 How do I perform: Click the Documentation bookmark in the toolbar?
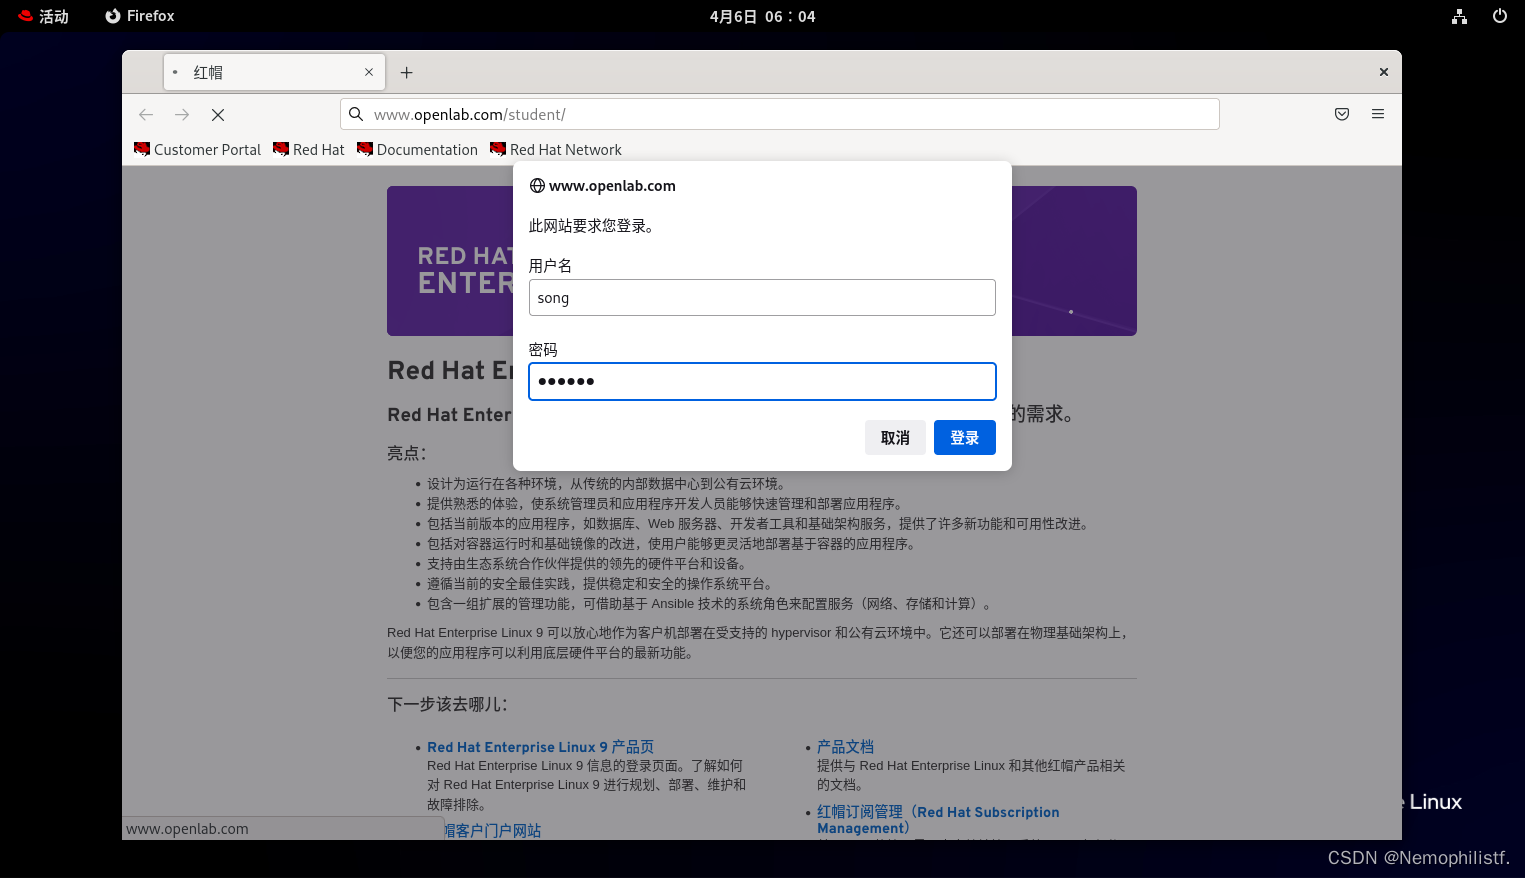point(417,149)
